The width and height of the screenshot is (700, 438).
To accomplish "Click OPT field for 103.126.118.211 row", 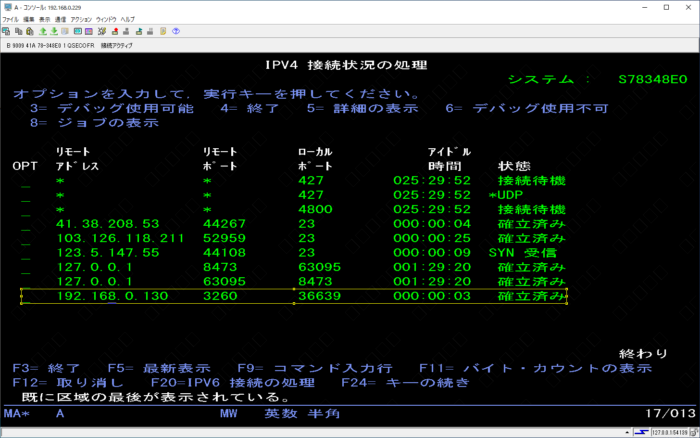I will [26, 238].
